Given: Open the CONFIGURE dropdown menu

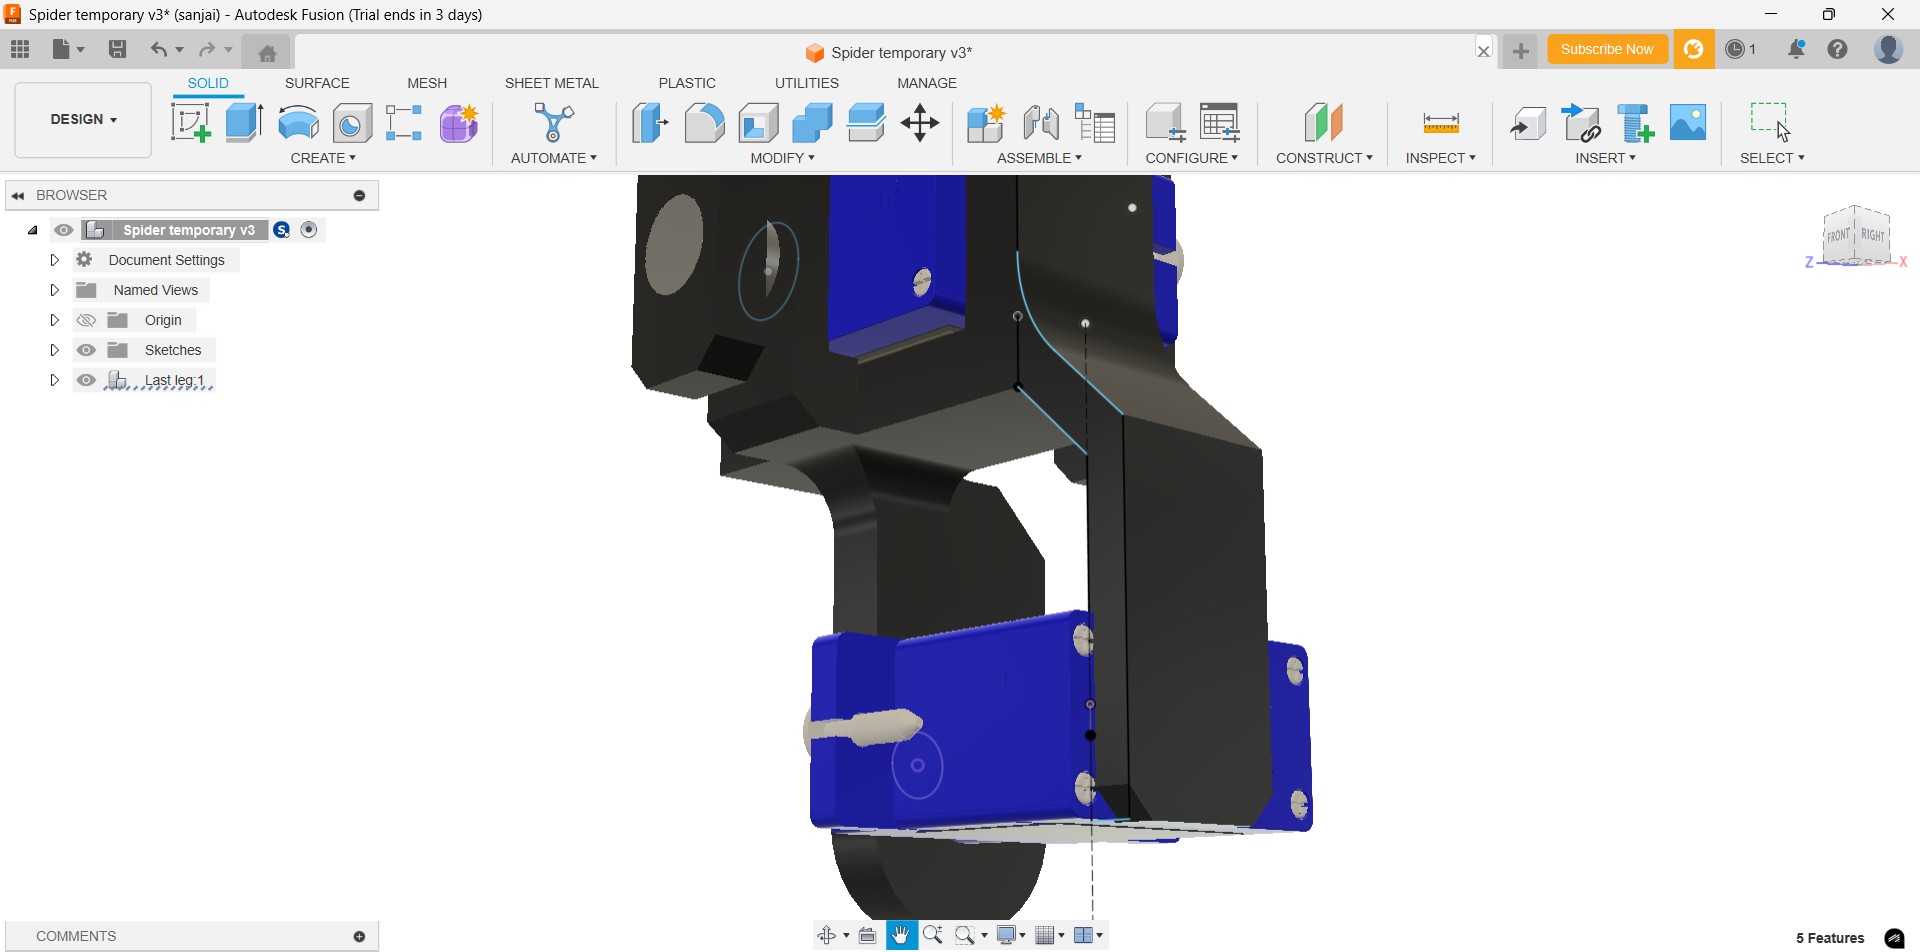Looking at the screenshot, I should 1192,158.
